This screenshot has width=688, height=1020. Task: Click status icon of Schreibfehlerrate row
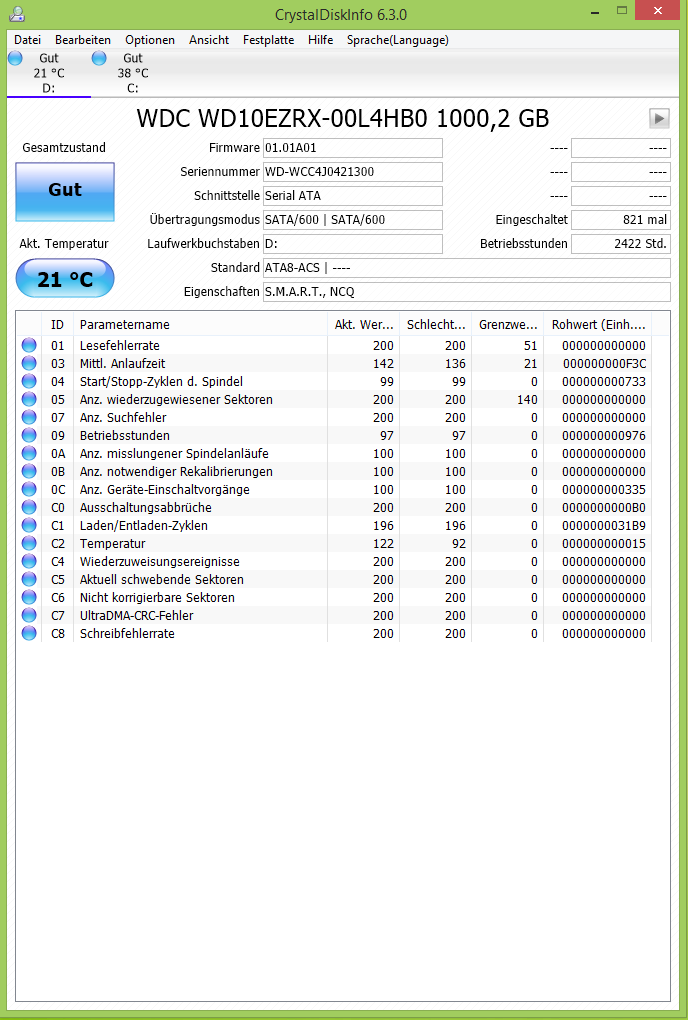pos(29,633)
